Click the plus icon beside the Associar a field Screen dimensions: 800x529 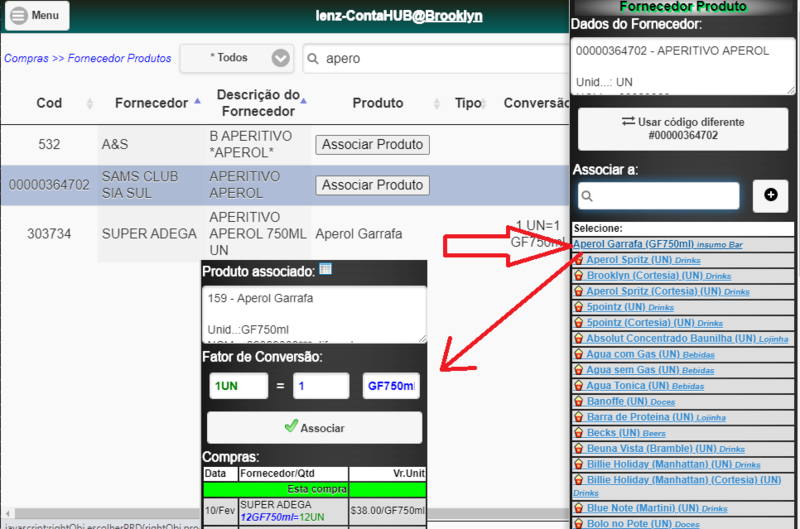click(770, 195)
